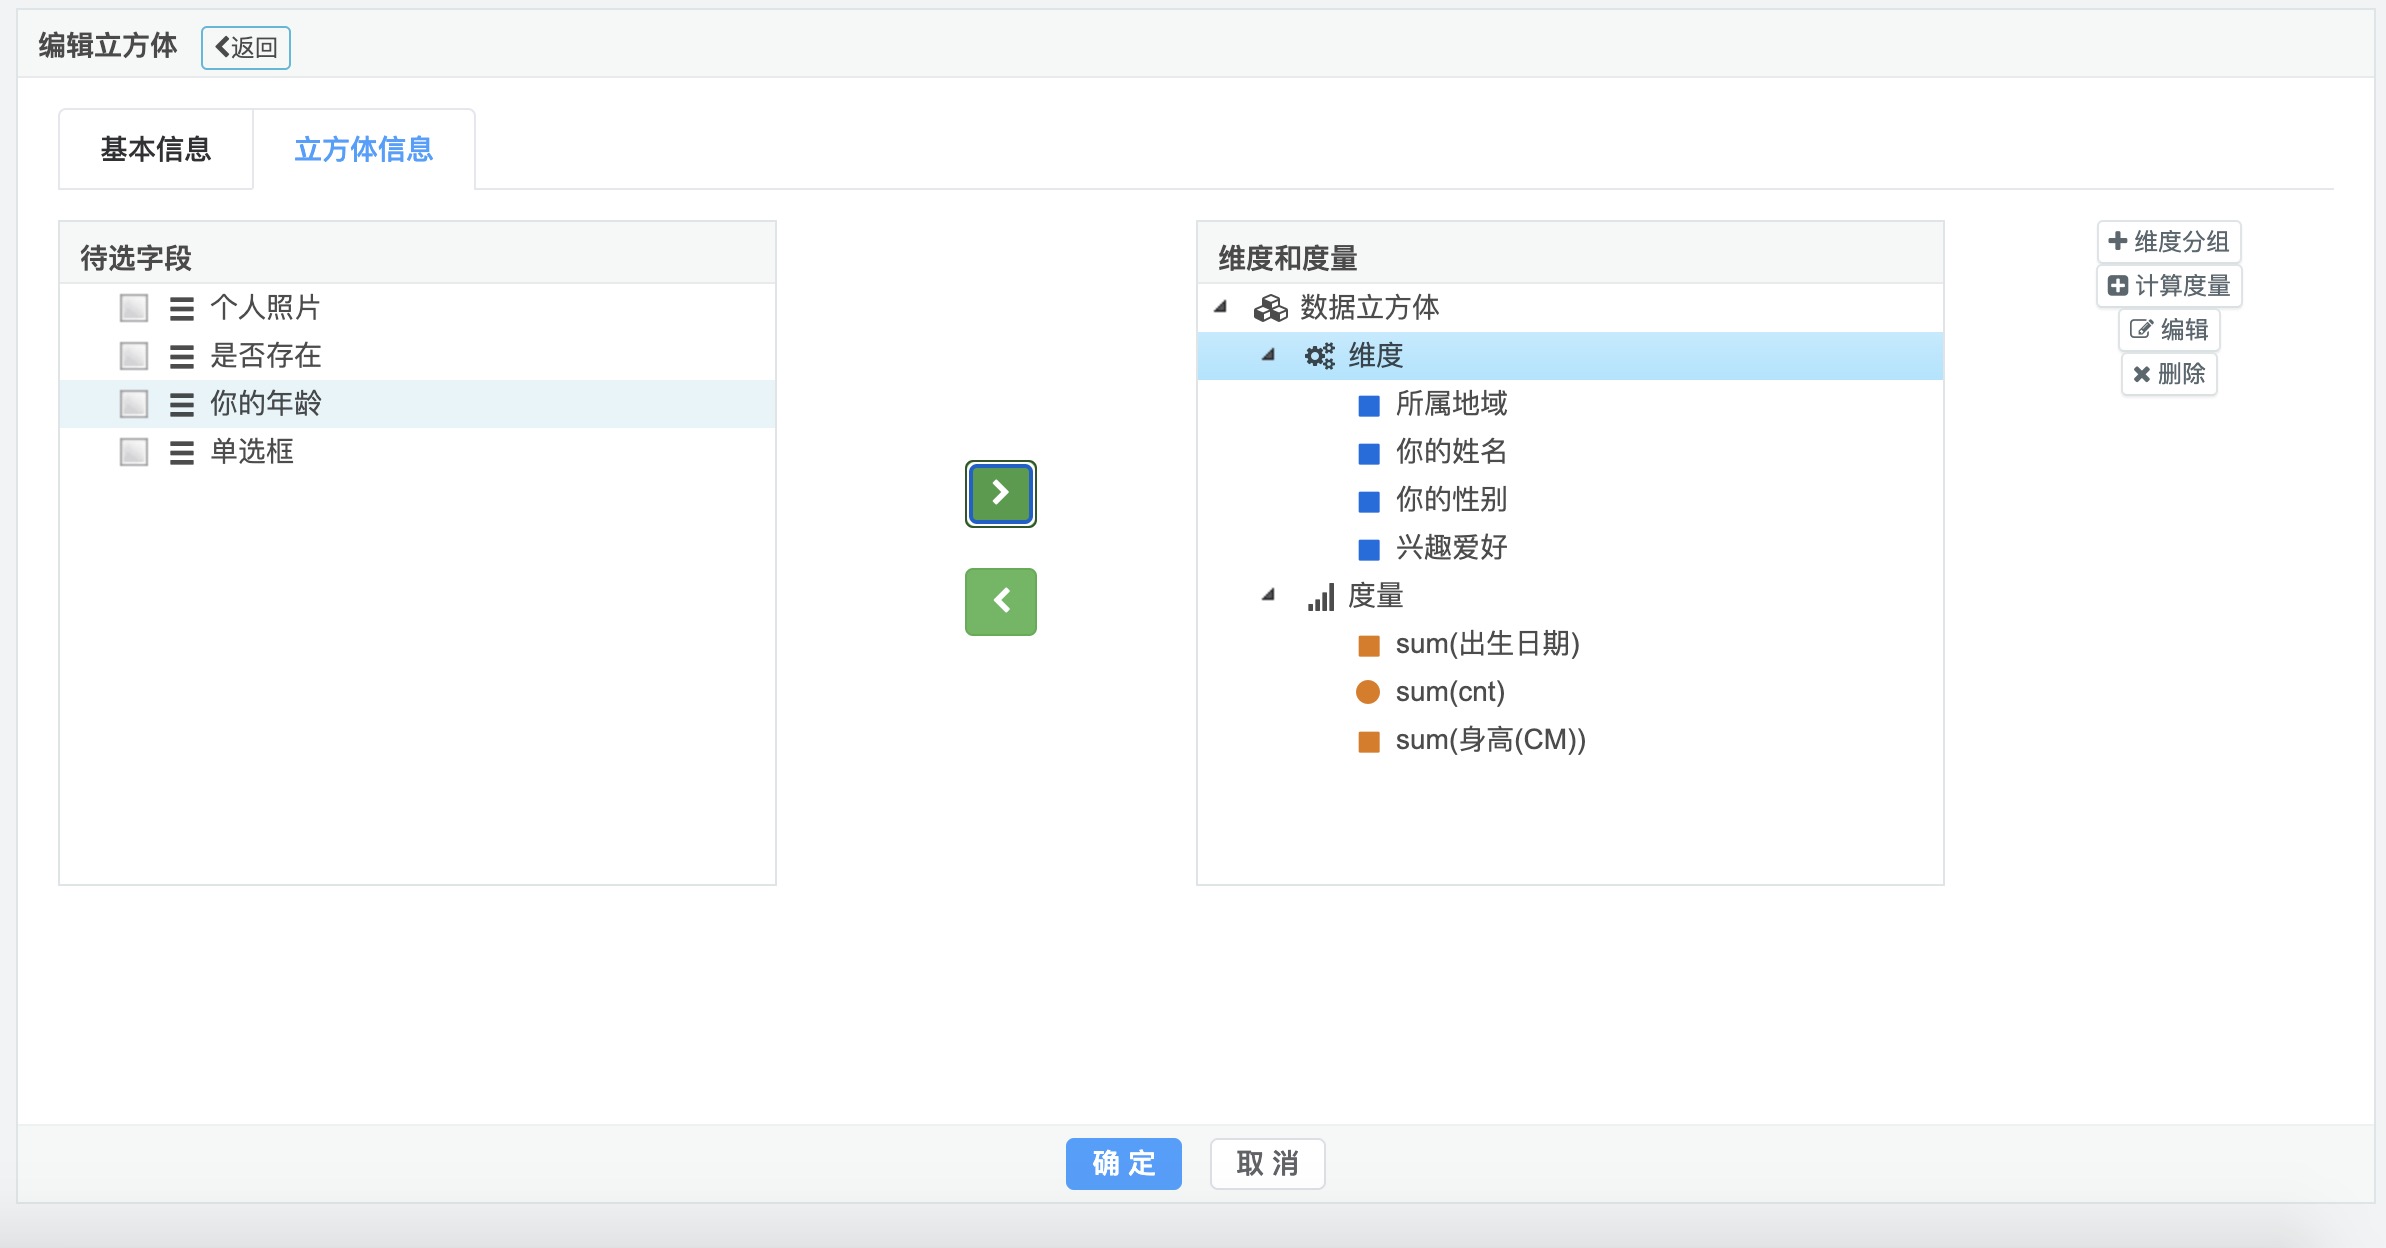Open the 立方体信息 tab
The width and height of the screenshot is (2386, 1248).
[364, 149]
